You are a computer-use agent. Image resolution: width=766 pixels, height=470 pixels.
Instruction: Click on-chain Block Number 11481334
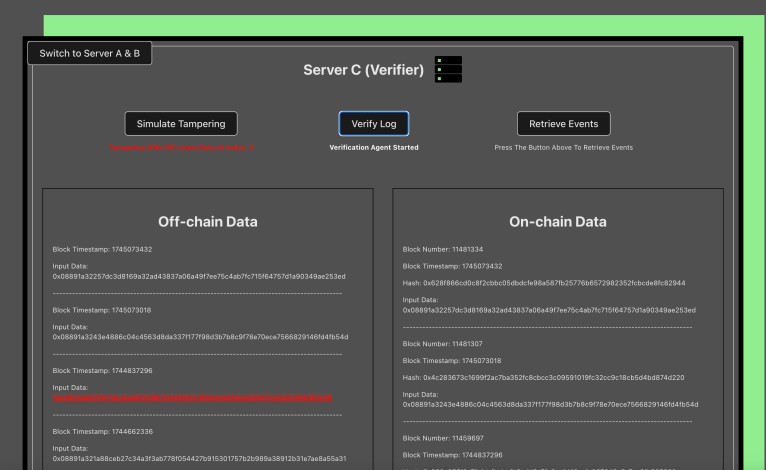point(443,249)
